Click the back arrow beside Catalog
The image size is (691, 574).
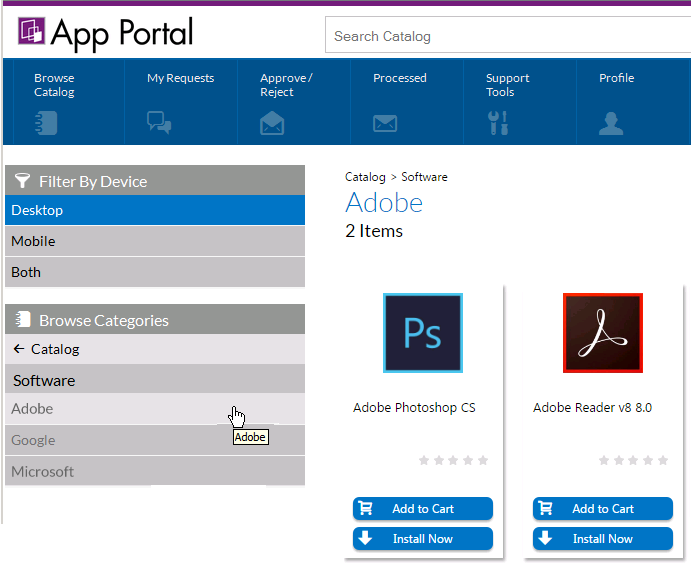coord(19,349)
